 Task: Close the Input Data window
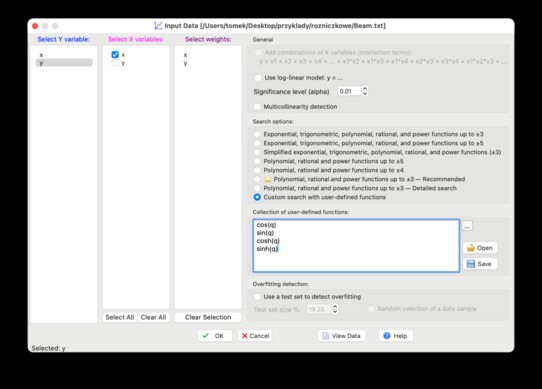click(35, 26)
